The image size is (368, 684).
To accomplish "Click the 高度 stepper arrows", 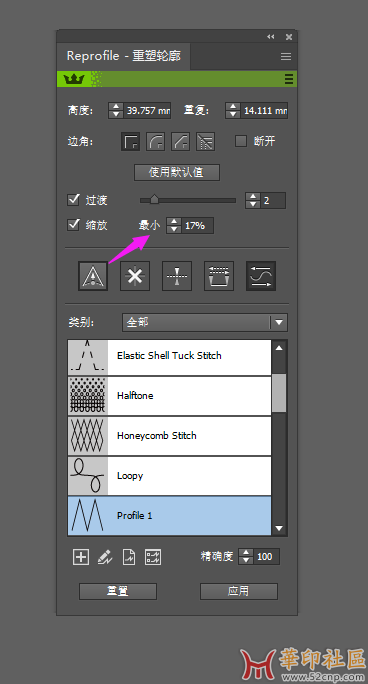I will (116, 110).
